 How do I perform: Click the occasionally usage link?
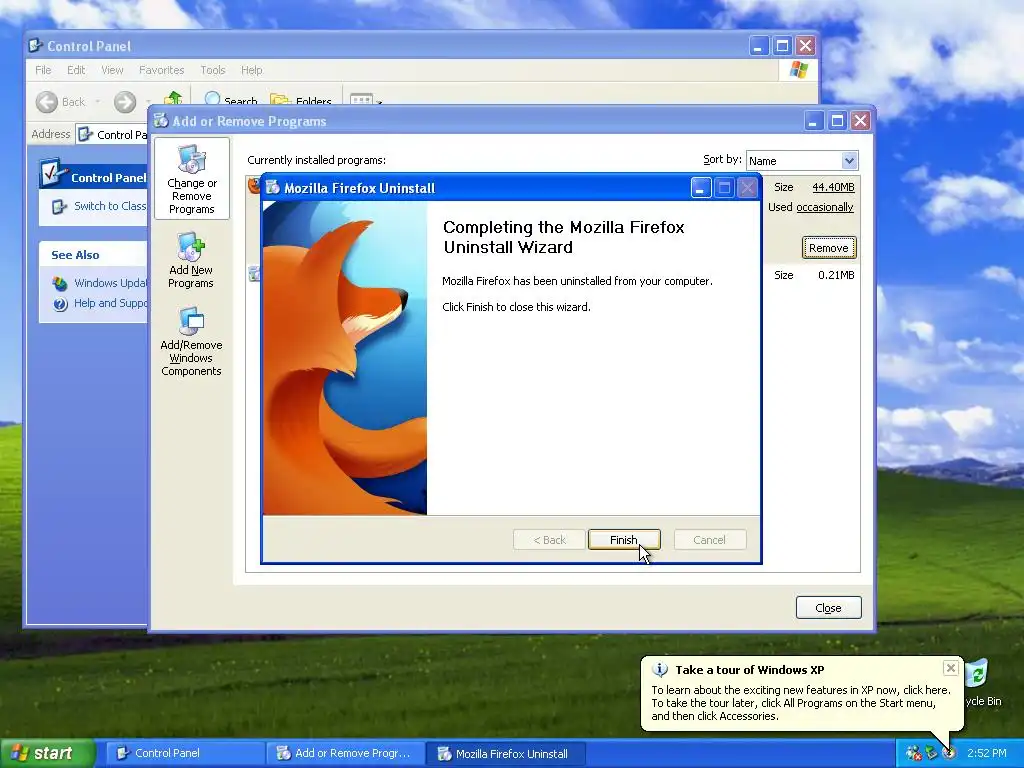[x=824, y=207]
